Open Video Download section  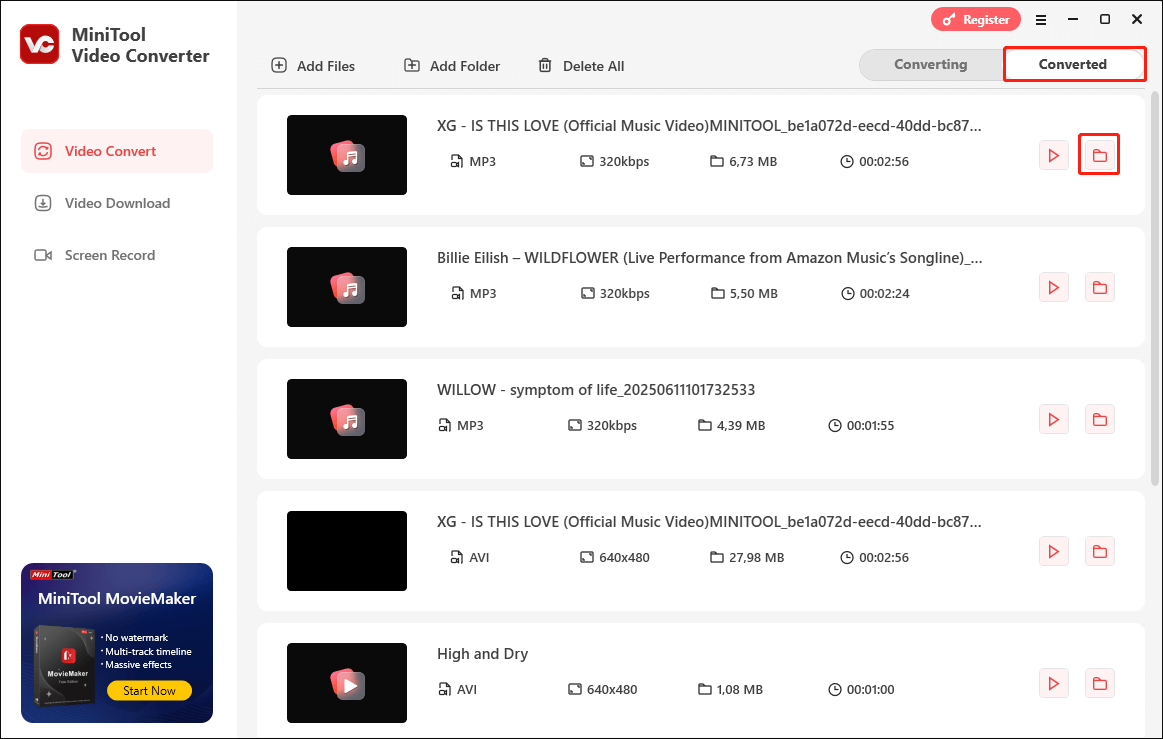tap(116, 203)
